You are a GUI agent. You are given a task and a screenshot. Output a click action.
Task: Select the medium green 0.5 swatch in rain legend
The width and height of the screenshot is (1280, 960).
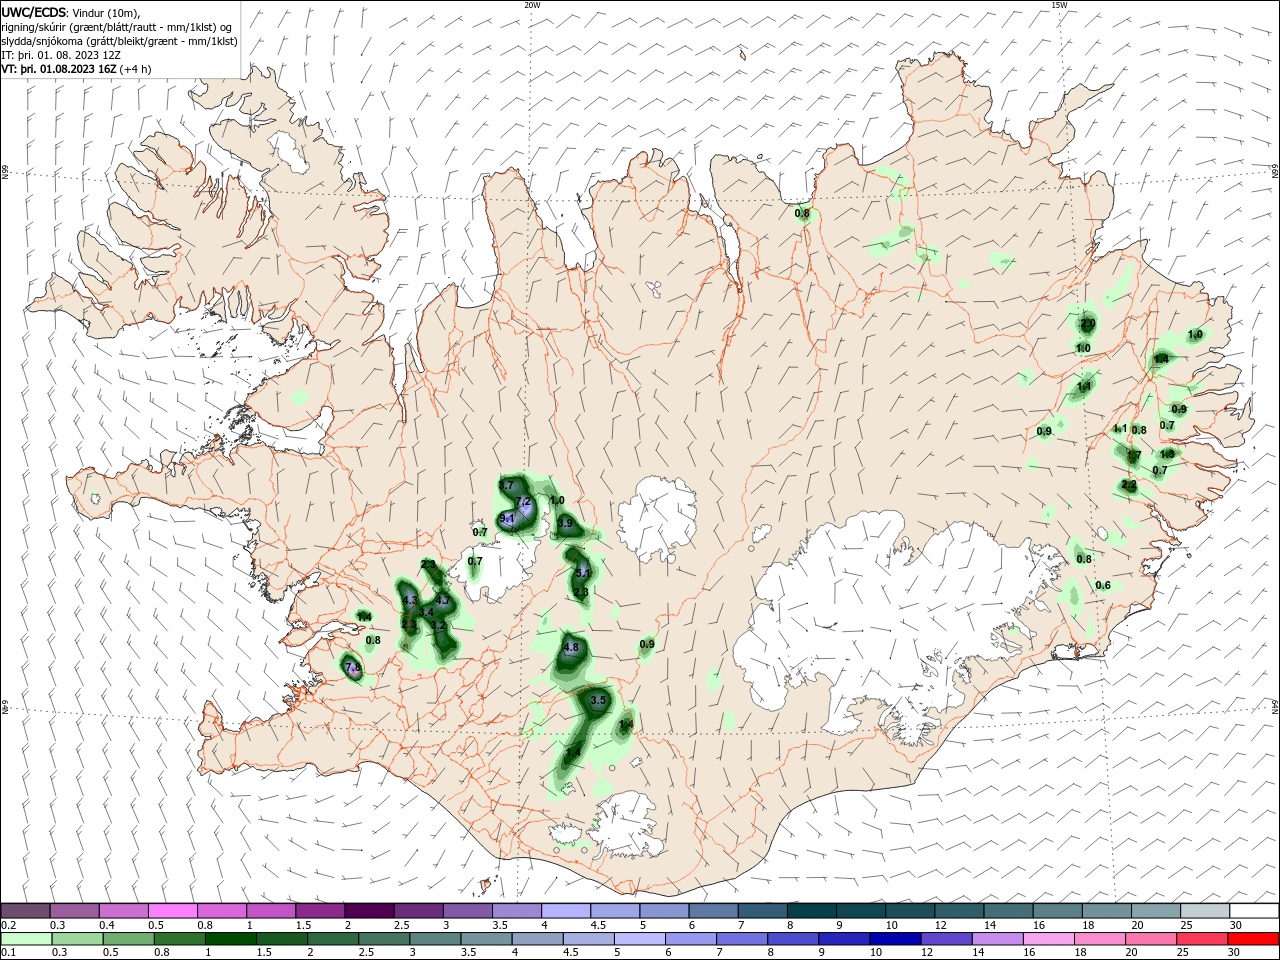coord(129,940)
